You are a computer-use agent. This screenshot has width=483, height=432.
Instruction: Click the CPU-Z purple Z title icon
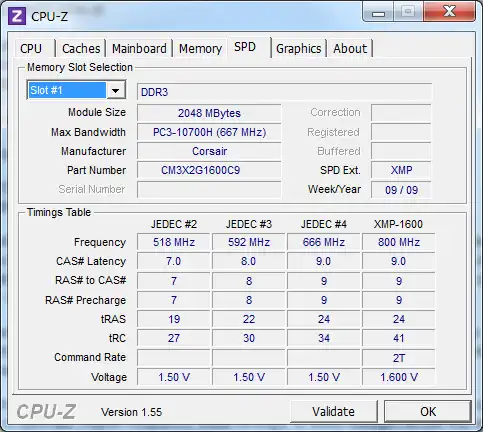coord(17,16)
